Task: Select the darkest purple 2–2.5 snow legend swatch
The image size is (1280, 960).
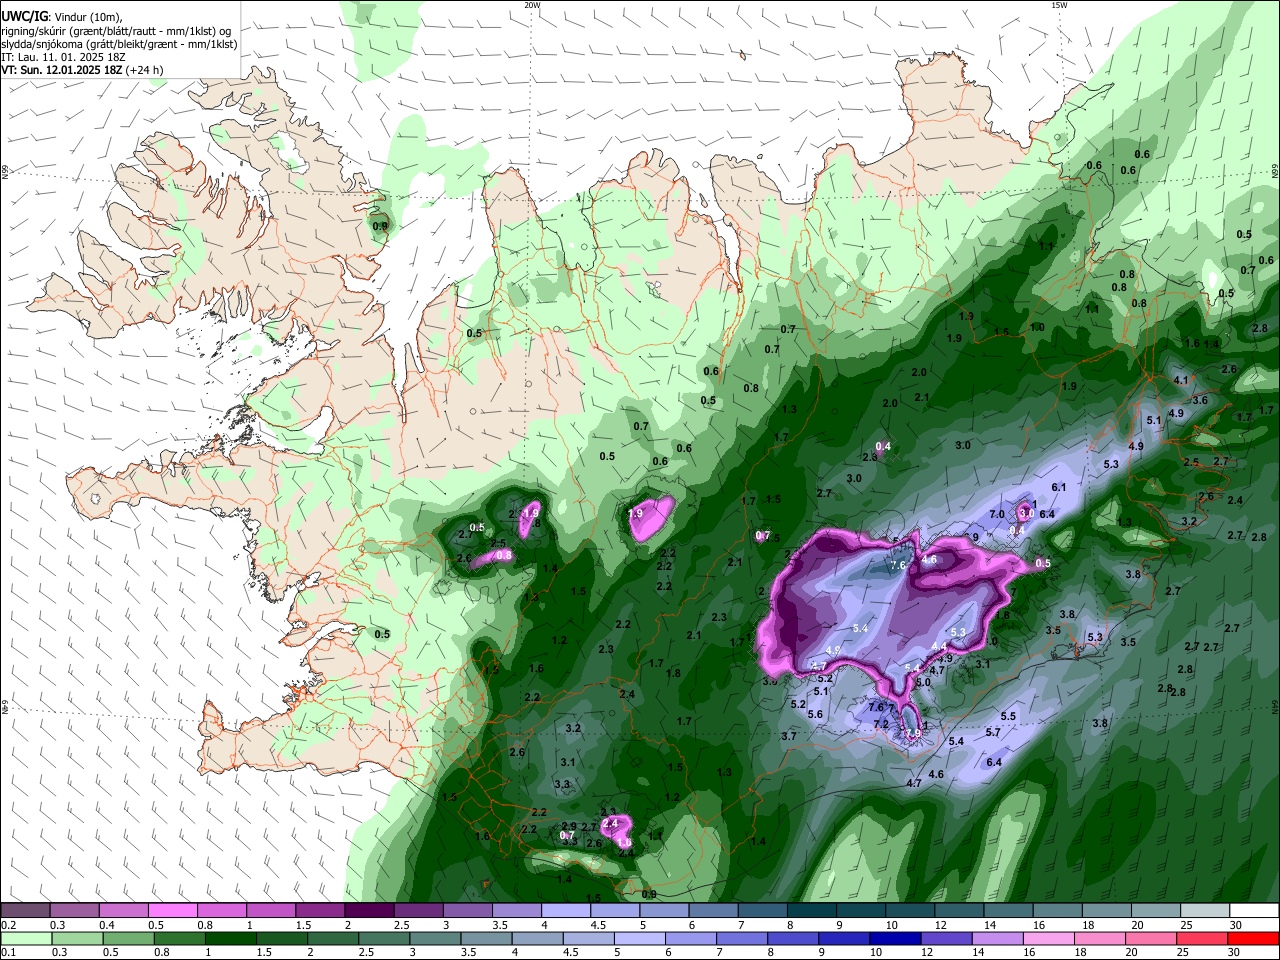Action: pyautogui.click(x=369, y=911)
